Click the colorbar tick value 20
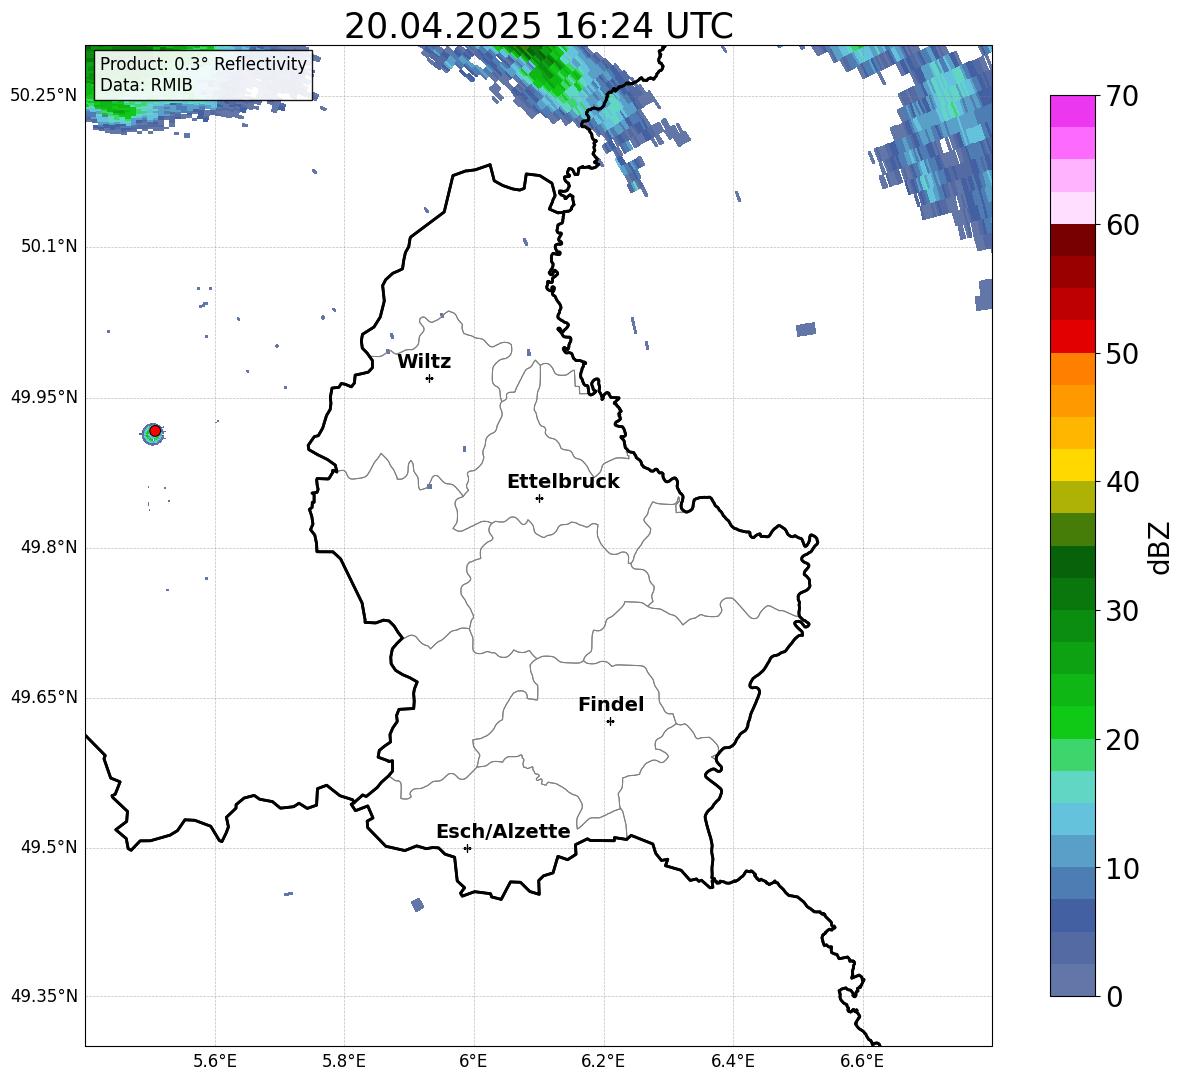The height and width of the screenshot is (1081, 1184). click(1123, 741)
